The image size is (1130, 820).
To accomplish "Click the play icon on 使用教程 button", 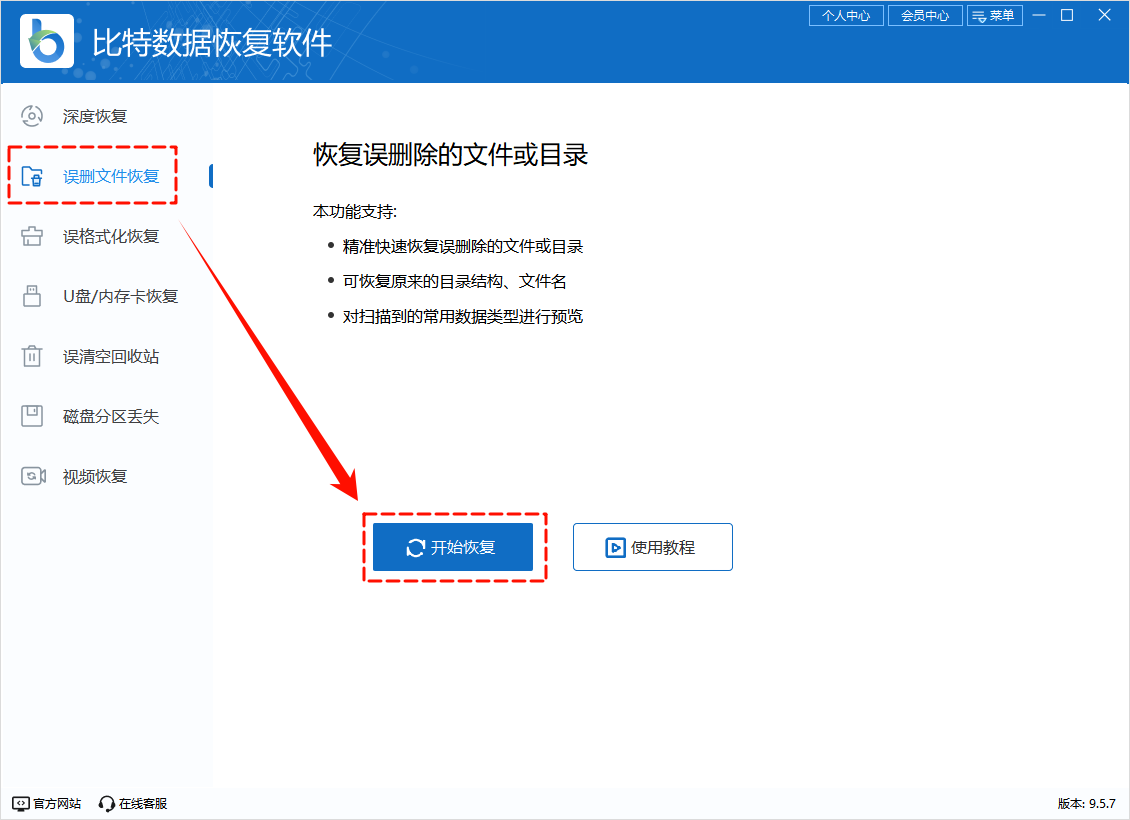I will coord(615,548).
